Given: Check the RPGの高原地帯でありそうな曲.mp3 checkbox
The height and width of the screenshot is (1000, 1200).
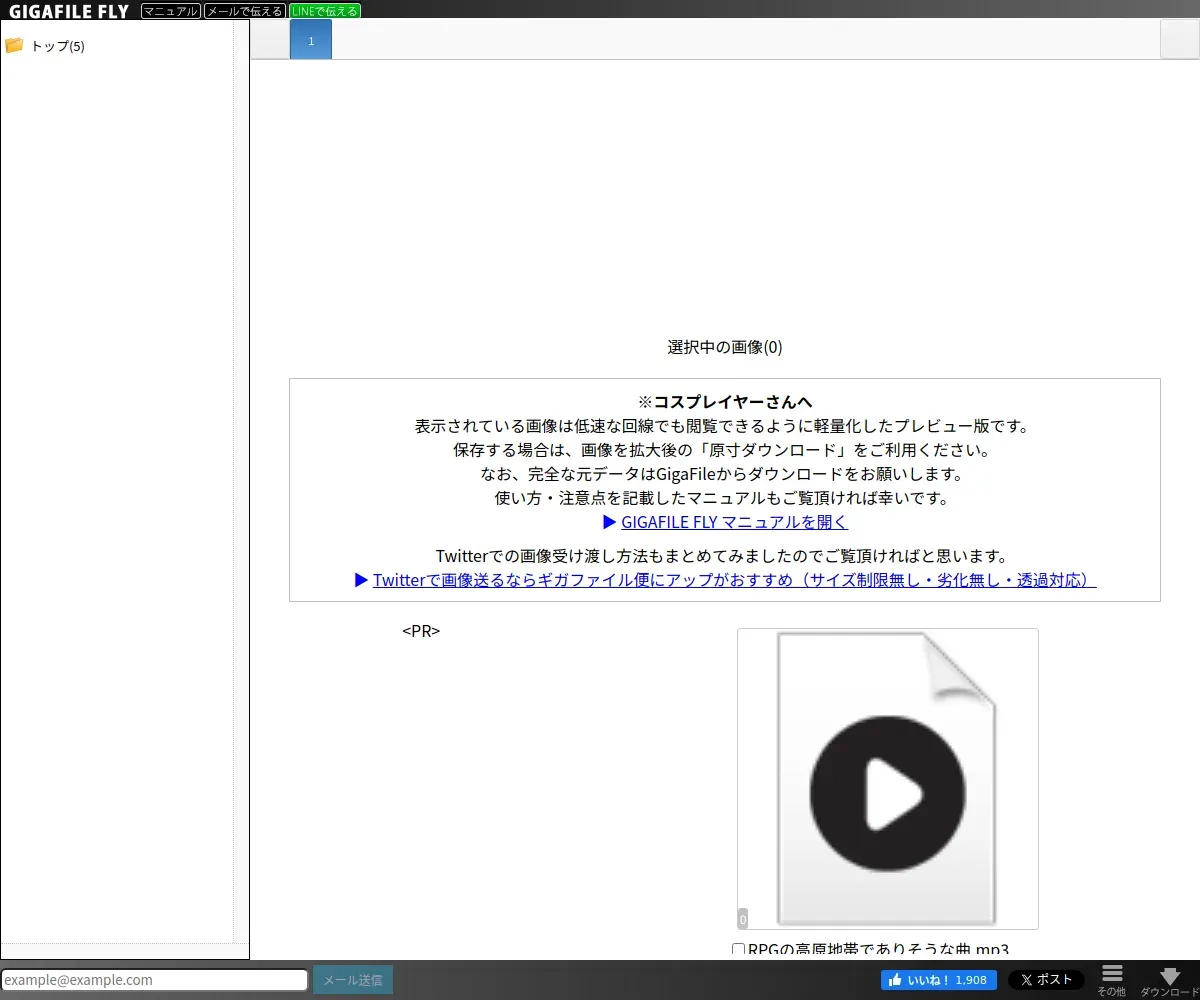Looking at the screenshot, I should [739, 949].
